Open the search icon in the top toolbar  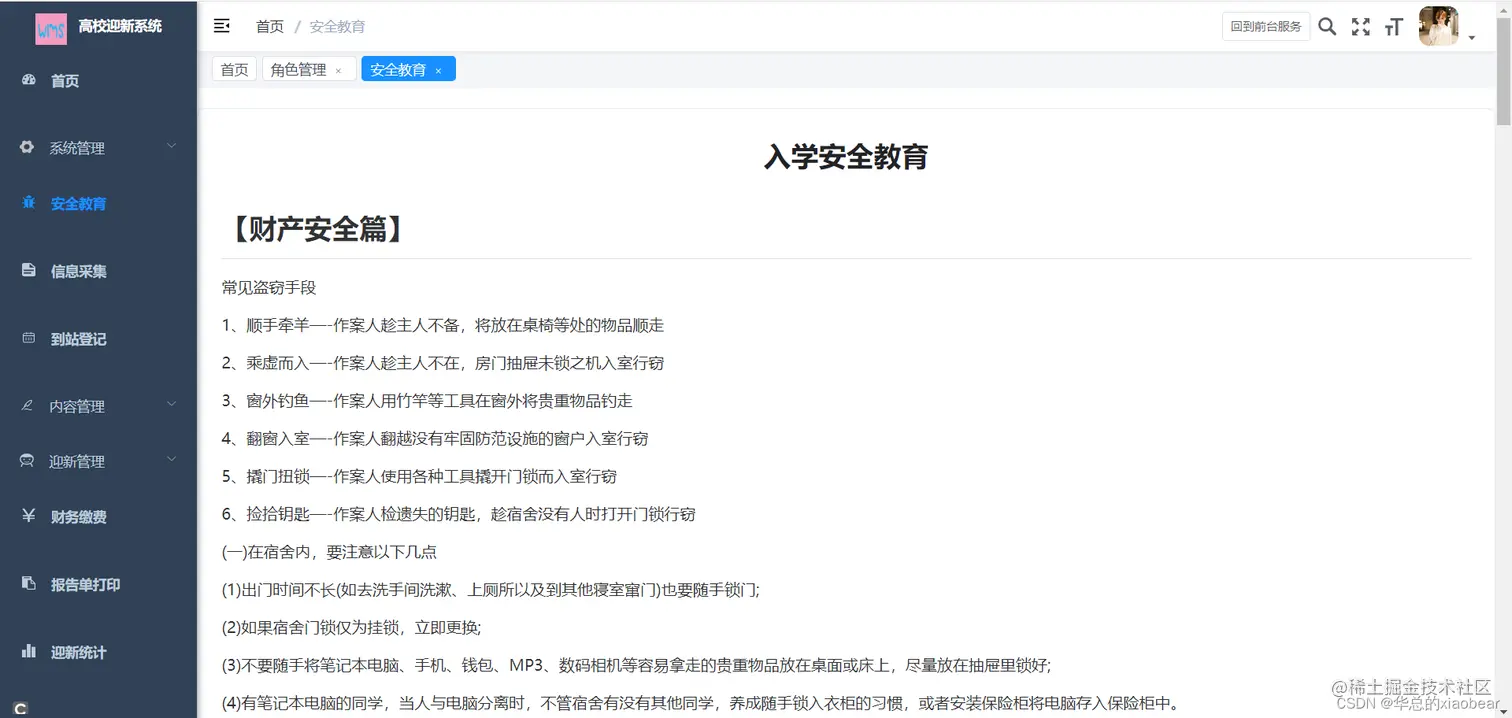1327,26
